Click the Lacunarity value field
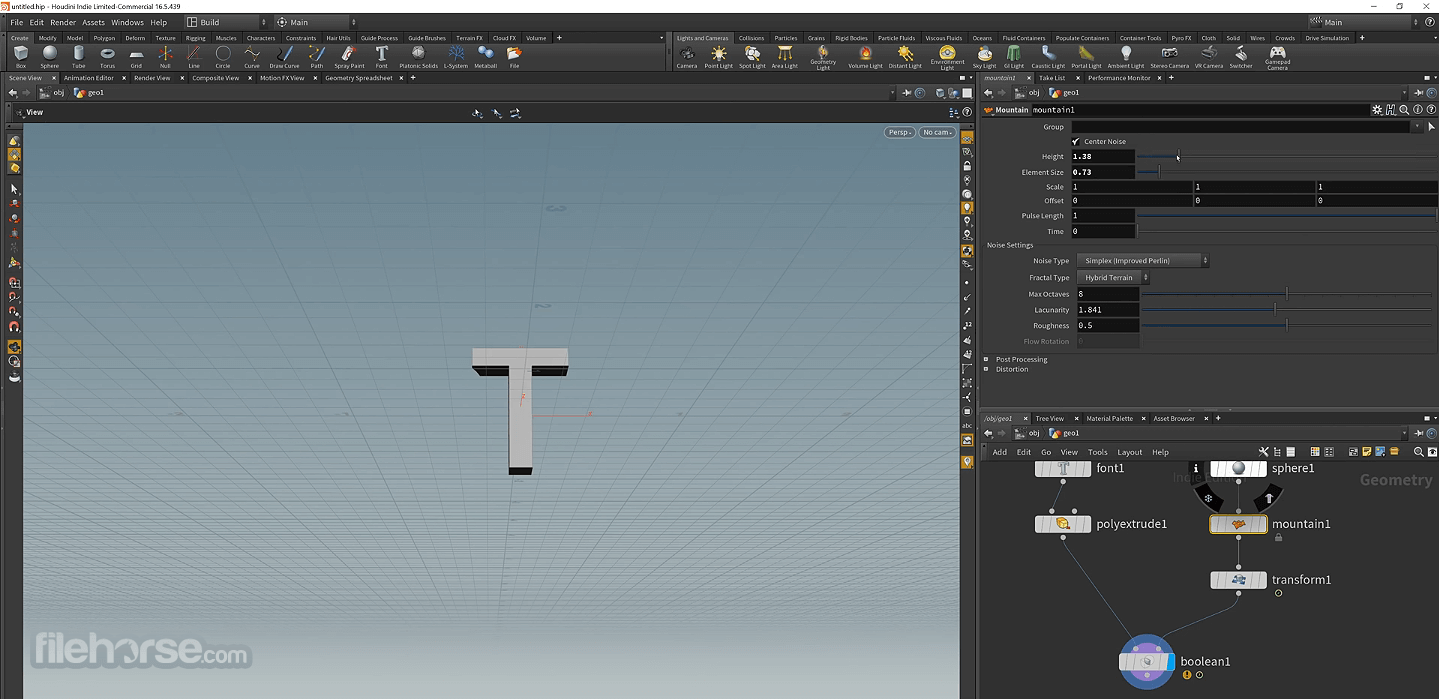This screenshot has height=699, width=1439. [1107, 310]
